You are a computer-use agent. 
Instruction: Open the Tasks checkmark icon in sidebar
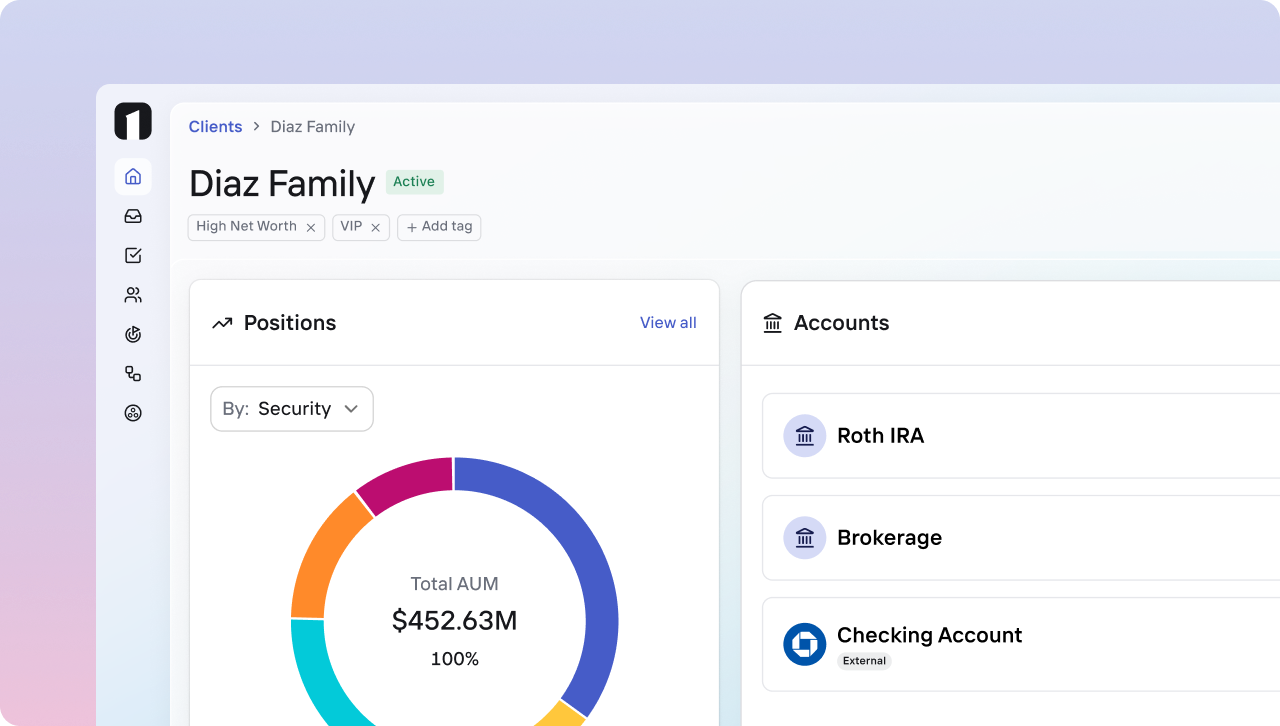[132, 255]
